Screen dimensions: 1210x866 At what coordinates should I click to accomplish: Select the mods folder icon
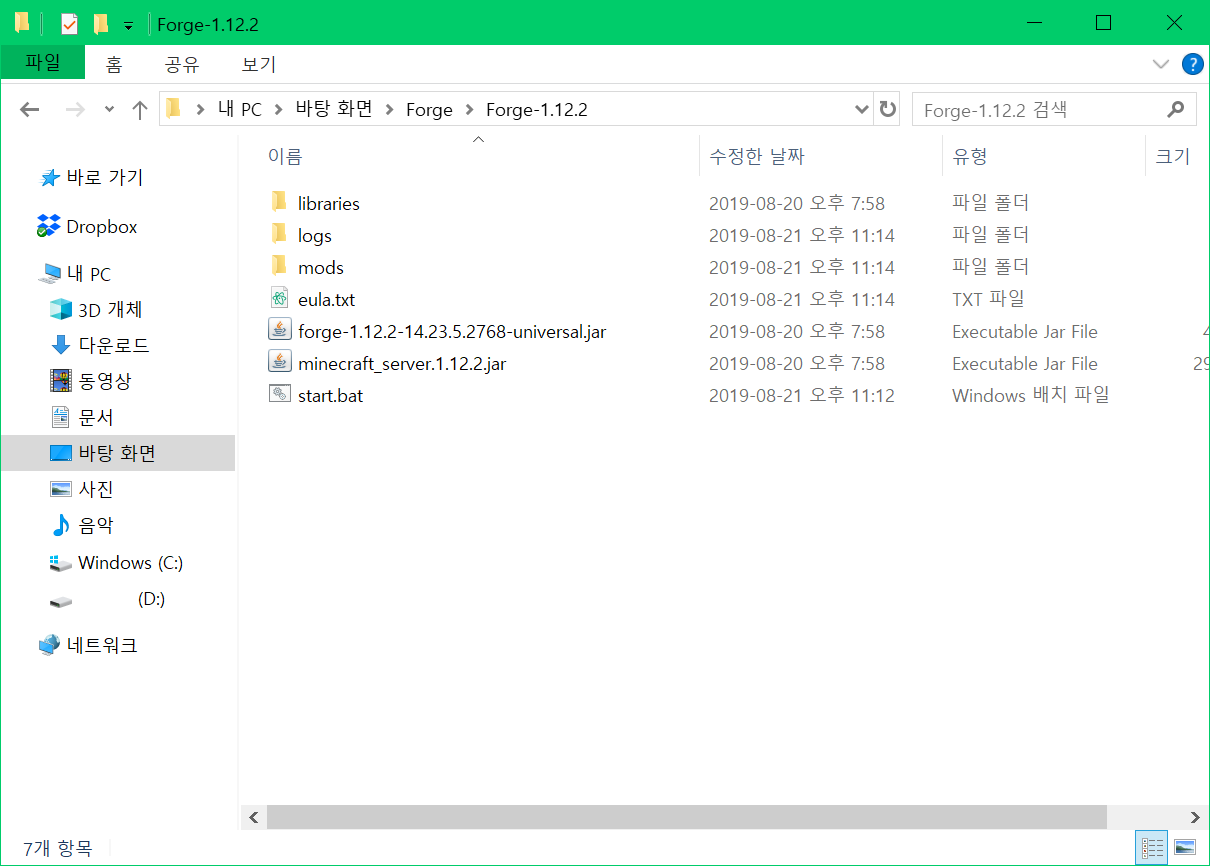pos(279,267)
